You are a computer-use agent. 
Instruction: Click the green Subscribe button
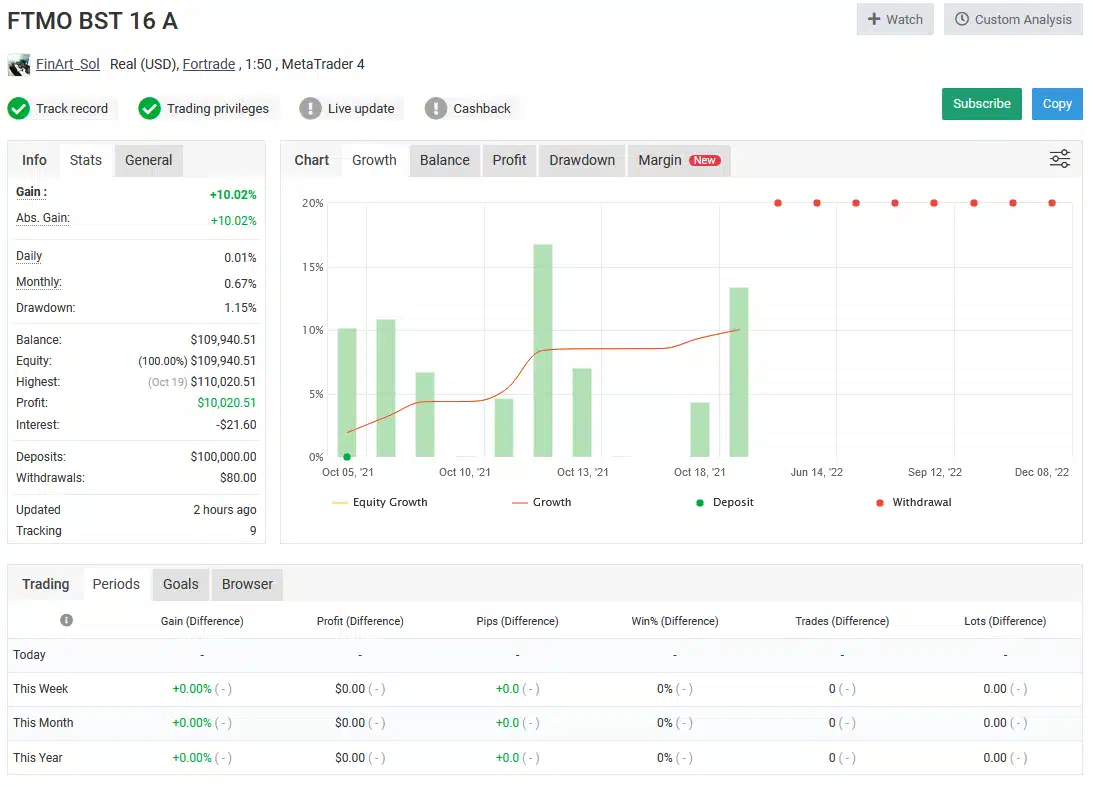click(981, 104)
